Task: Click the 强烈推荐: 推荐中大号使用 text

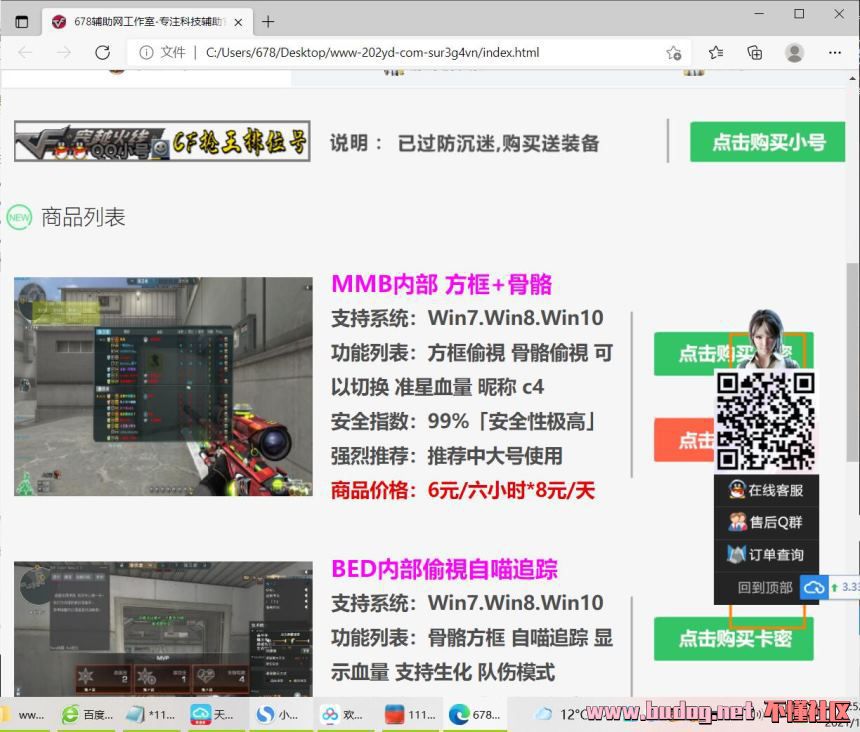Action: point(446,456)
